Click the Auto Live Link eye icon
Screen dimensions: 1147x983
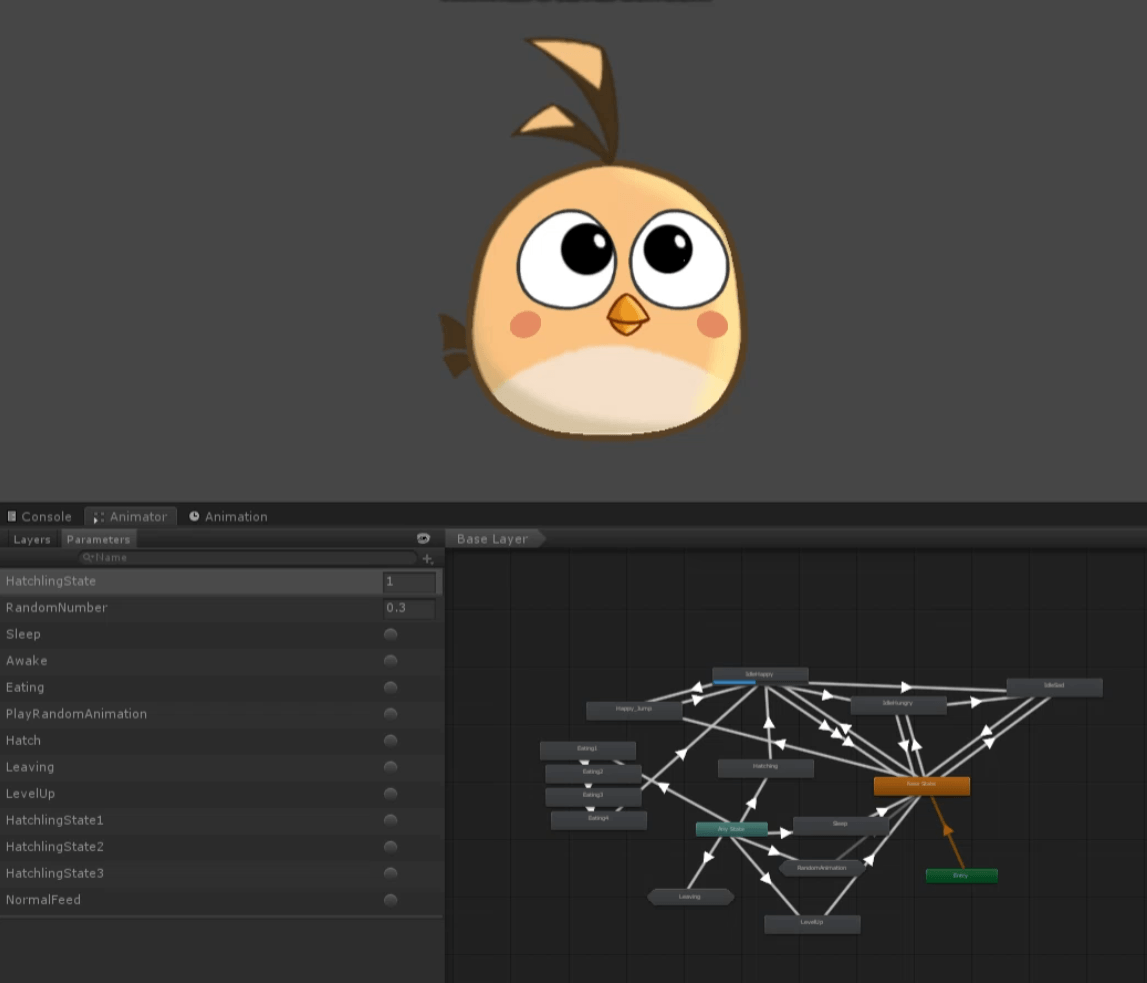coord(424,538)
